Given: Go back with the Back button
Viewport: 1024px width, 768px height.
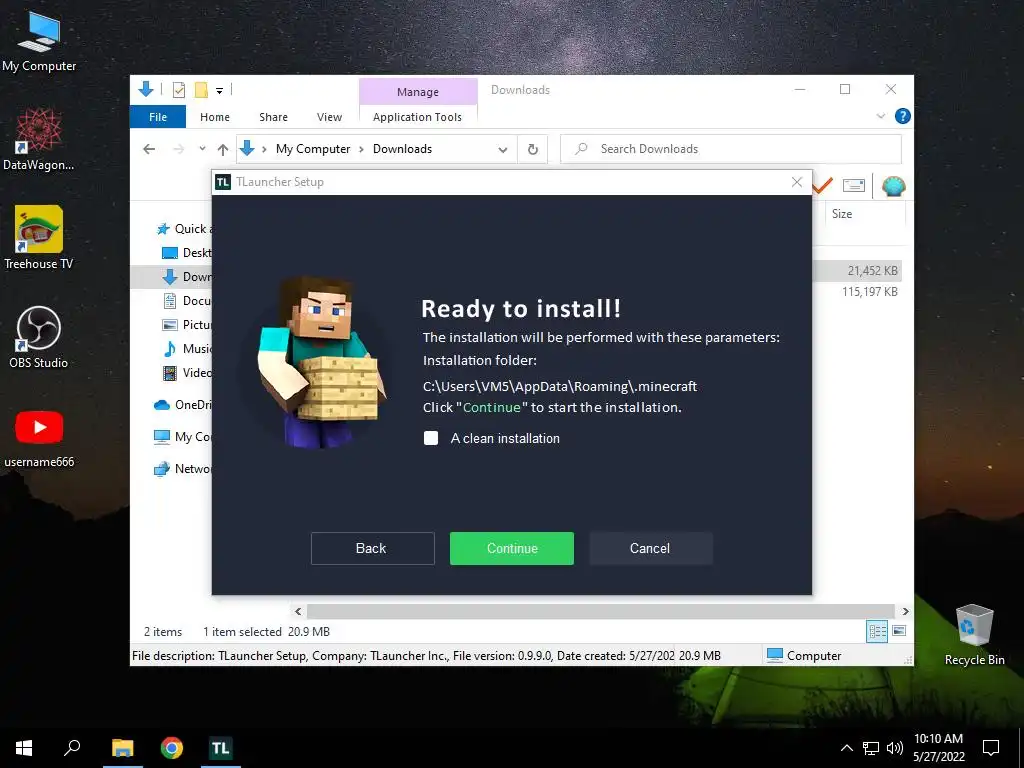Looking at the screenshot, I should pos(372,548).
